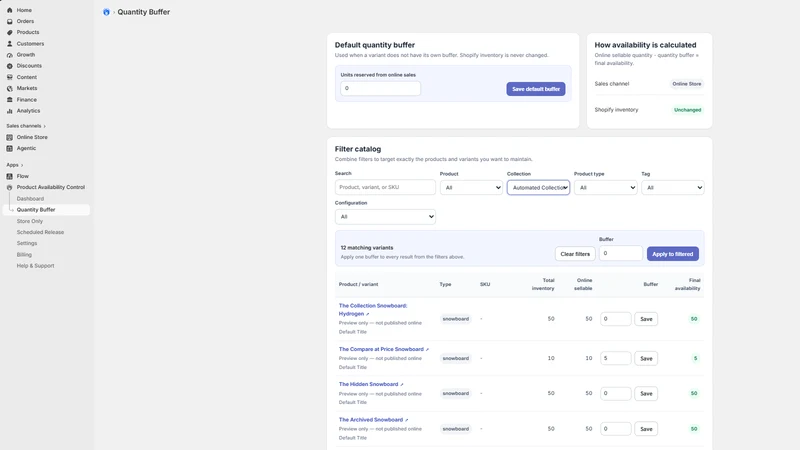Save buffer for Collection Snowboard Hydrogen
The width and height of the screenshot is (800, 450).
[x=646, y=319]
